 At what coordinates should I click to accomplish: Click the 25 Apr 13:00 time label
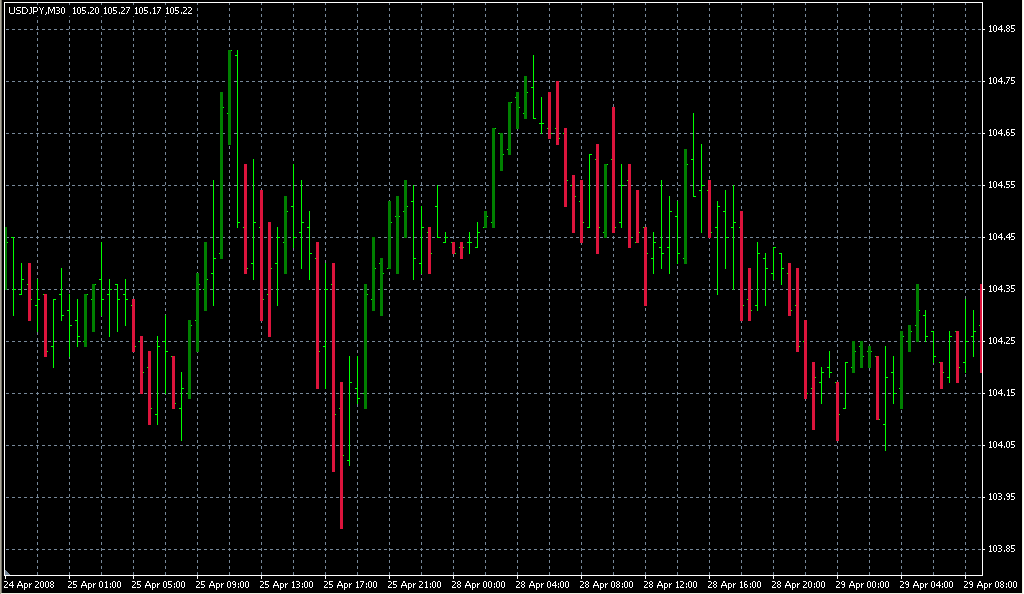(286, 585)
